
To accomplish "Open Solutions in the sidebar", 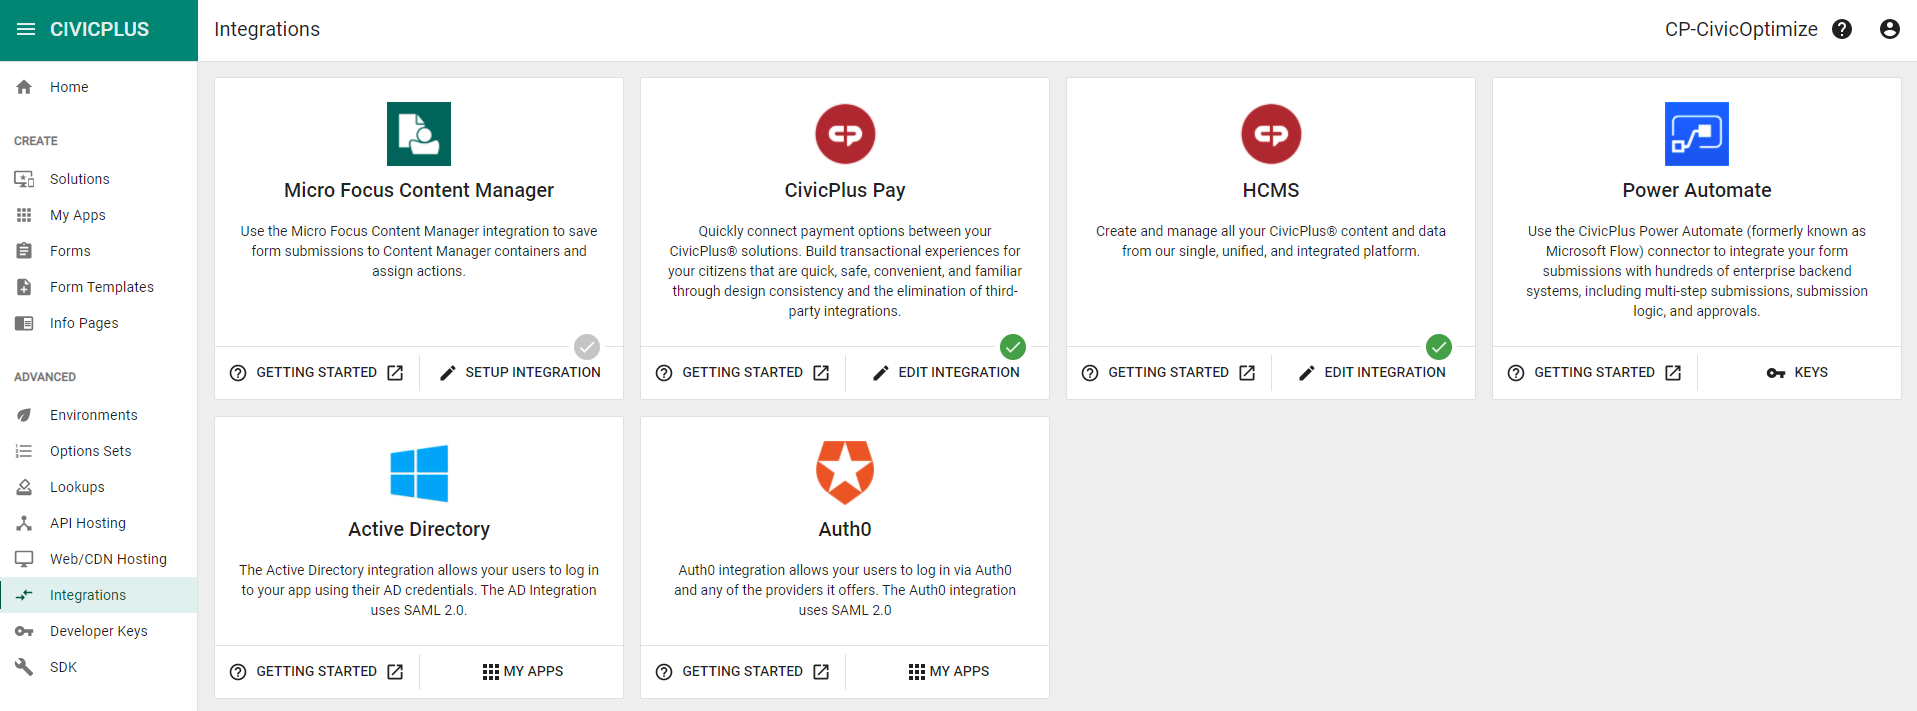I will coord(99,179).
